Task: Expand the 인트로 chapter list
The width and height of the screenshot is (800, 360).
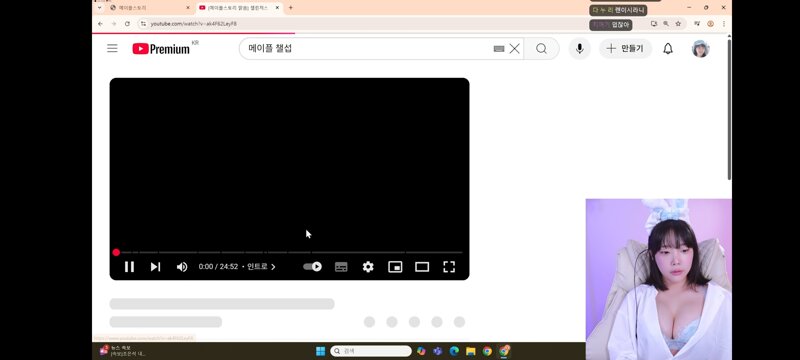Action: 261,267
